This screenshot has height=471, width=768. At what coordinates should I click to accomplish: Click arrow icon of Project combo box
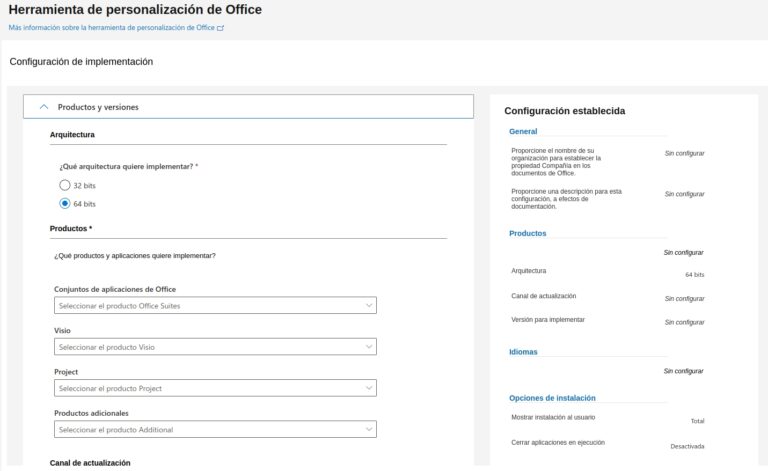coord(369,388)
